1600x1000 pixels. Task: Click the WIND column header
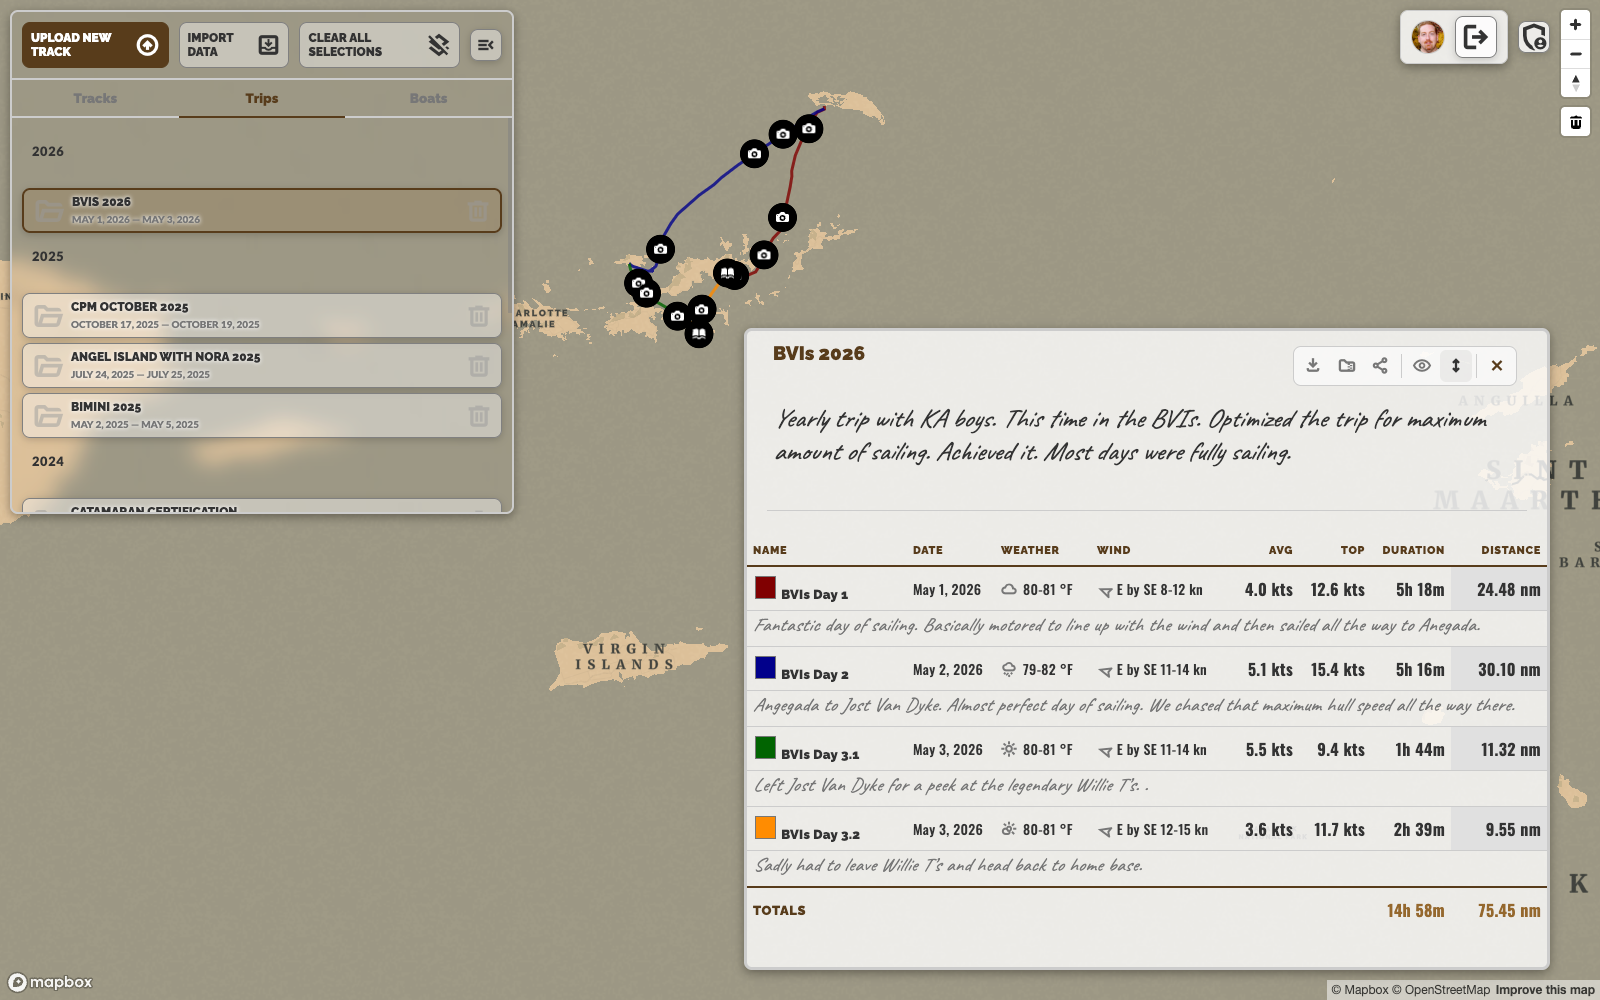pyautogui.click(x=1113, y=550)
